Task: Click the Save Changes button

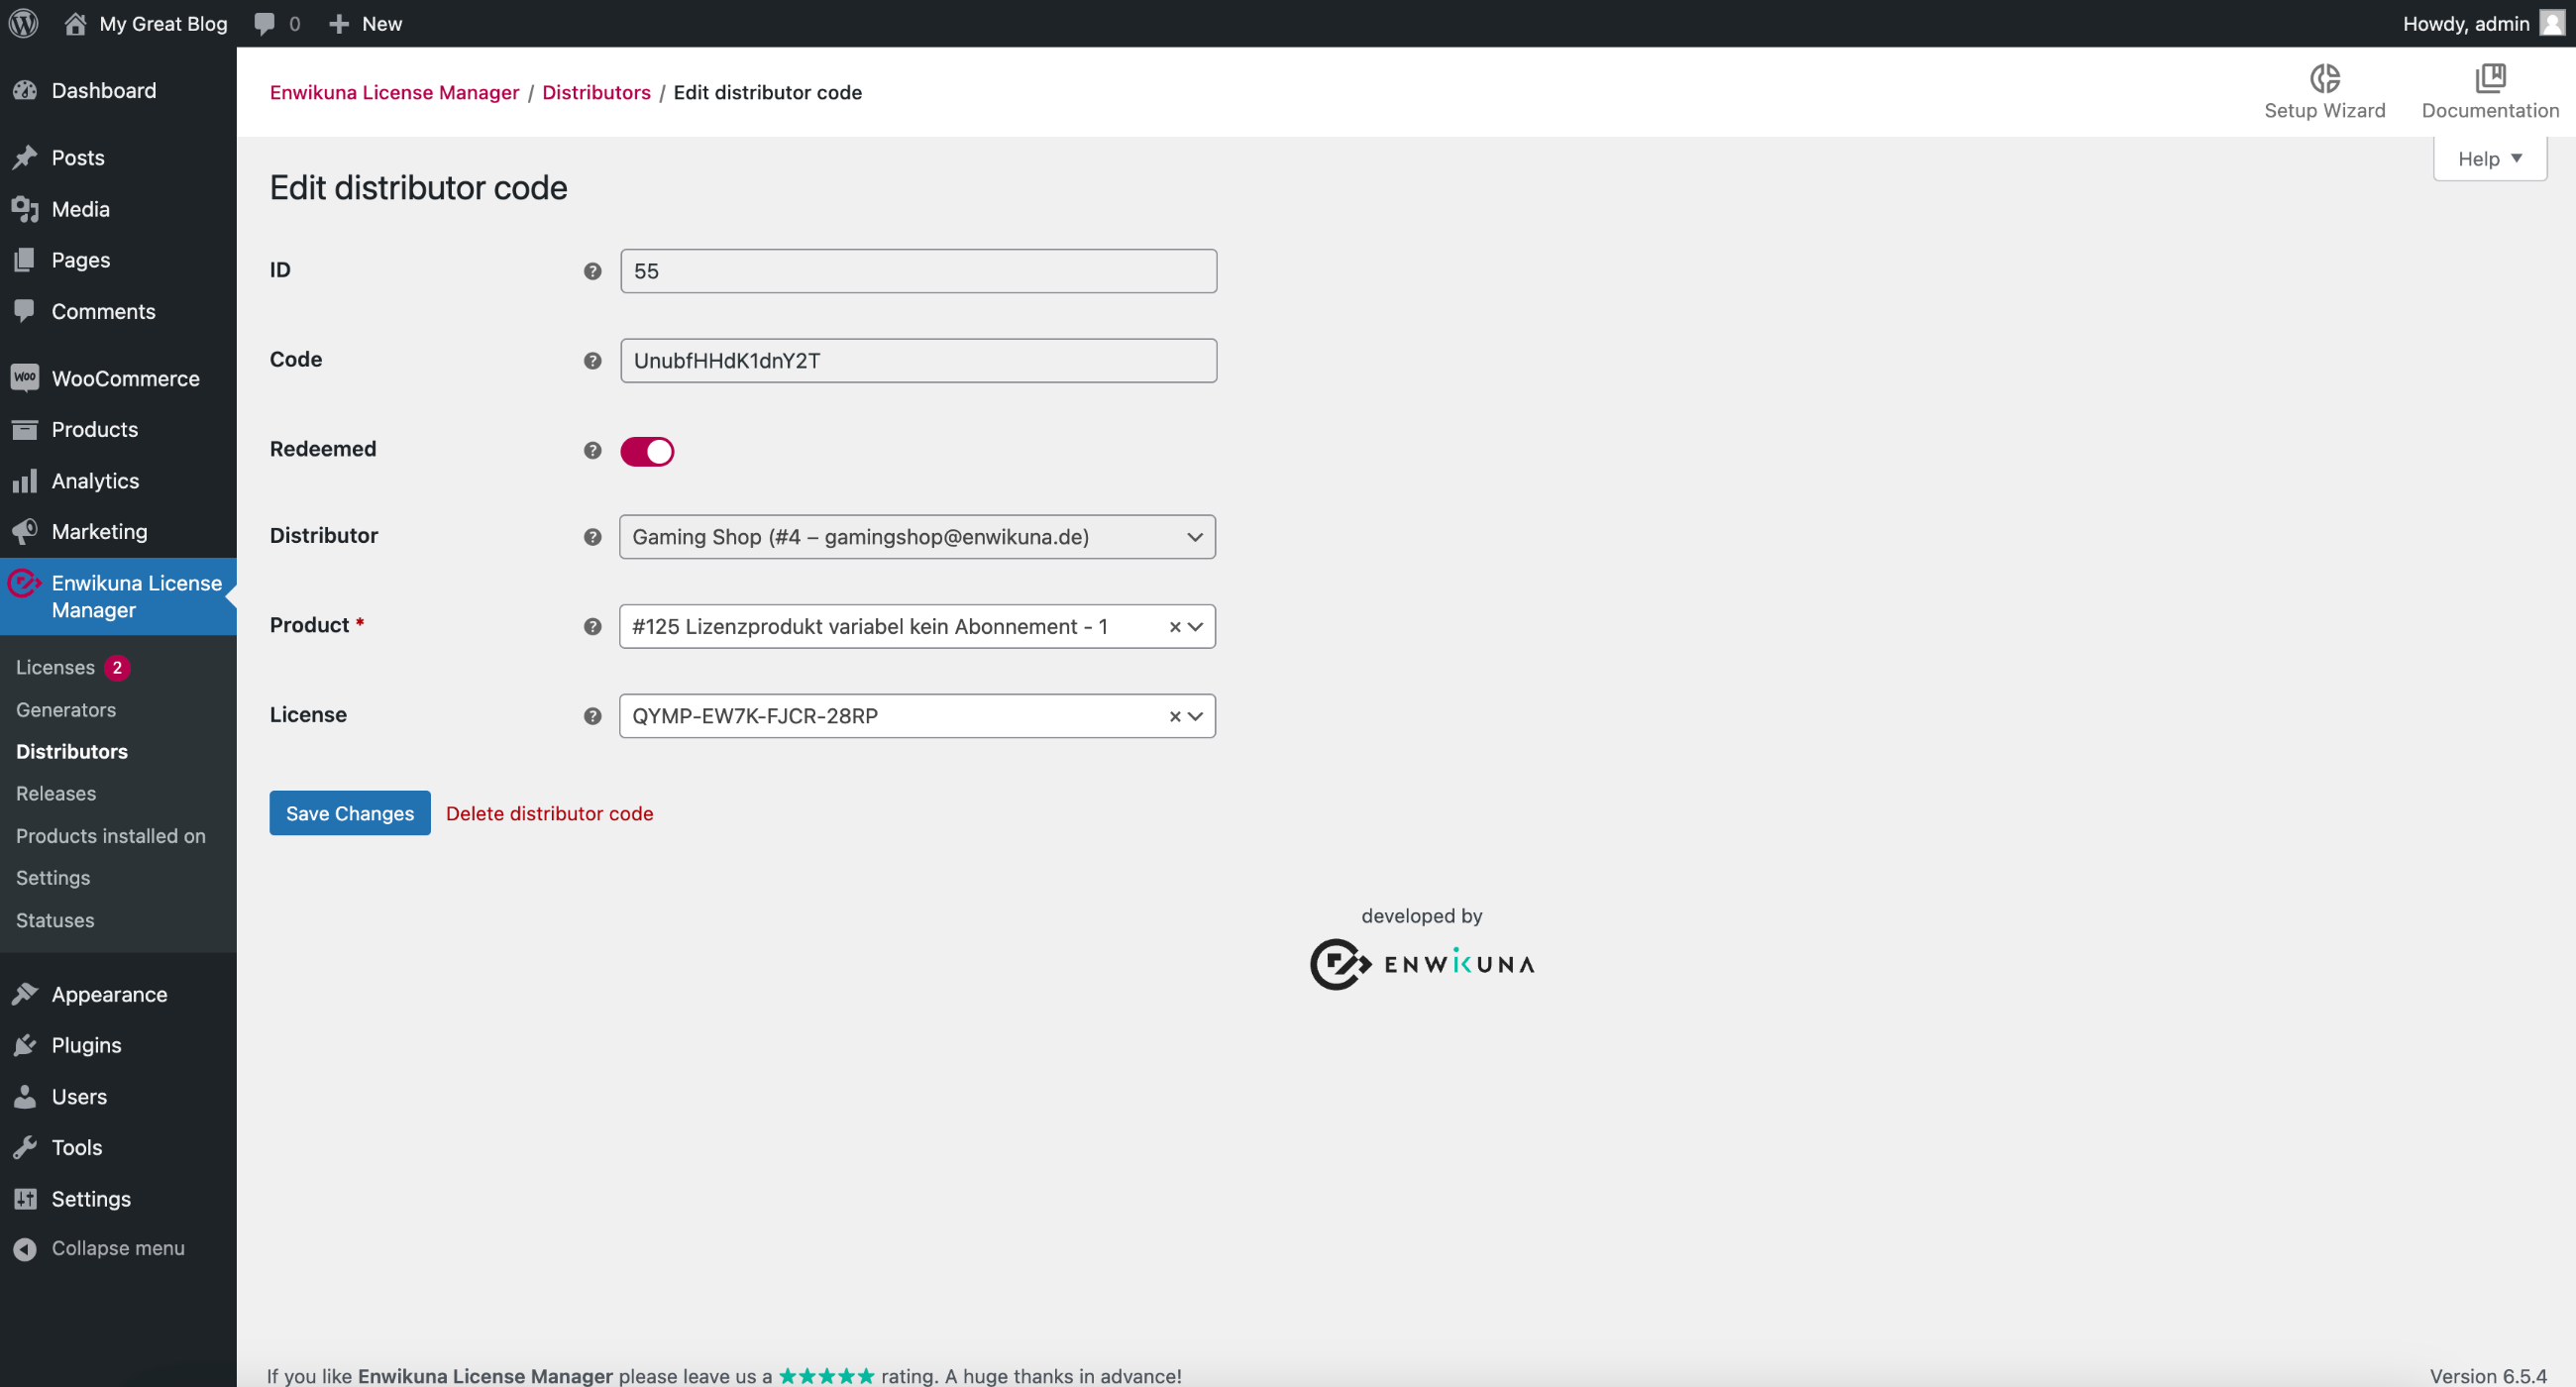Action: pyautogui.click(x=350, y=813)
